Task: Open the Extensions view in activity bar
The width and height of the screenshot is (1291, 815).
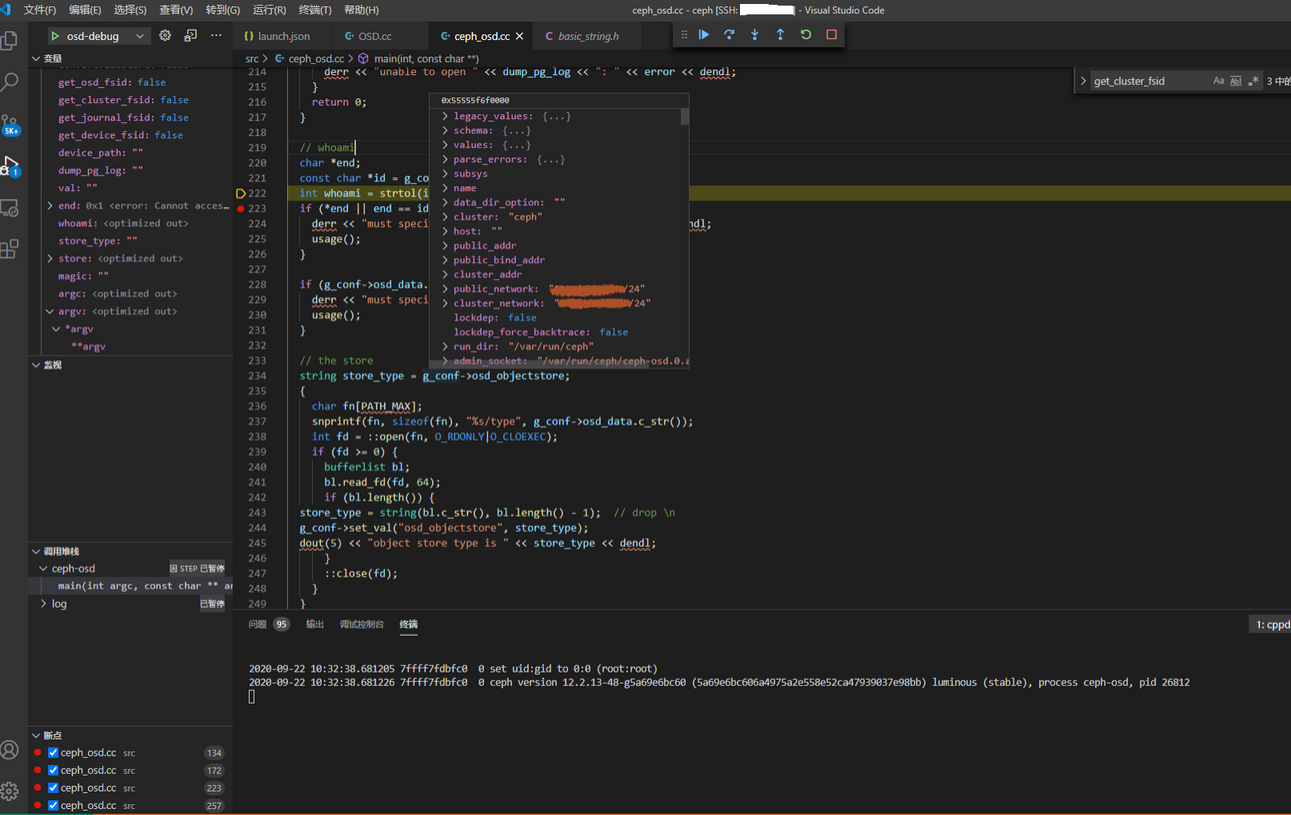Action: pos(10,249)
